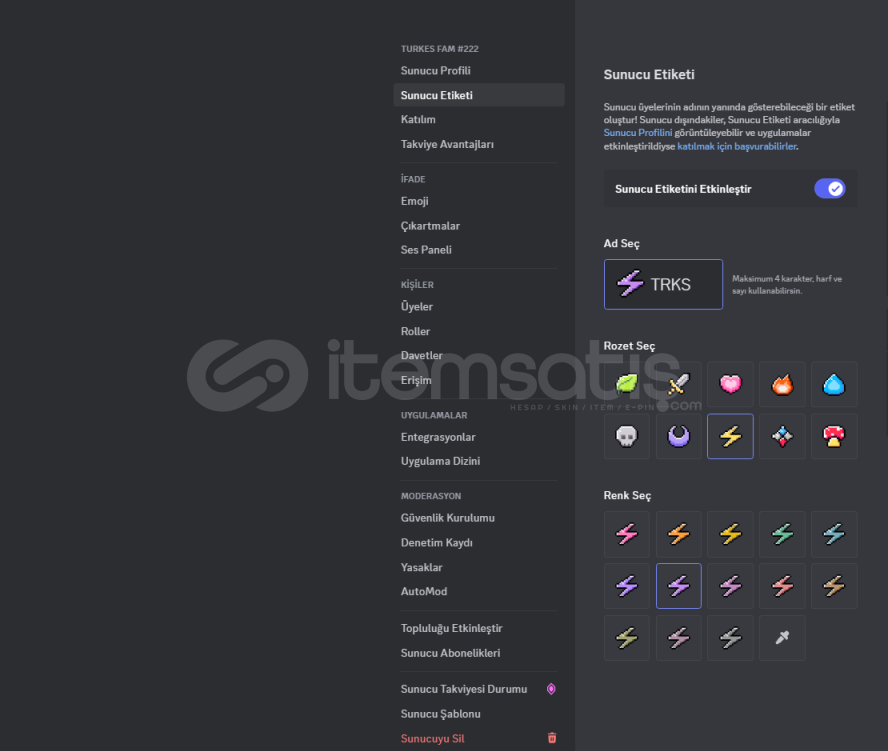Image resolution: width=888 pixels, height=751 pixels.
Task: Open the custom color eyedropper
Action: coord(782,638)
